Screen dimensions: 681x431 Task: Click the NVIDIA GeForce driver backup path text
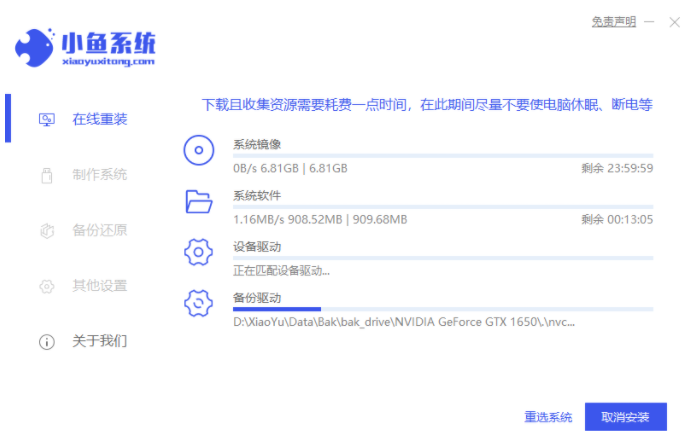404,323
